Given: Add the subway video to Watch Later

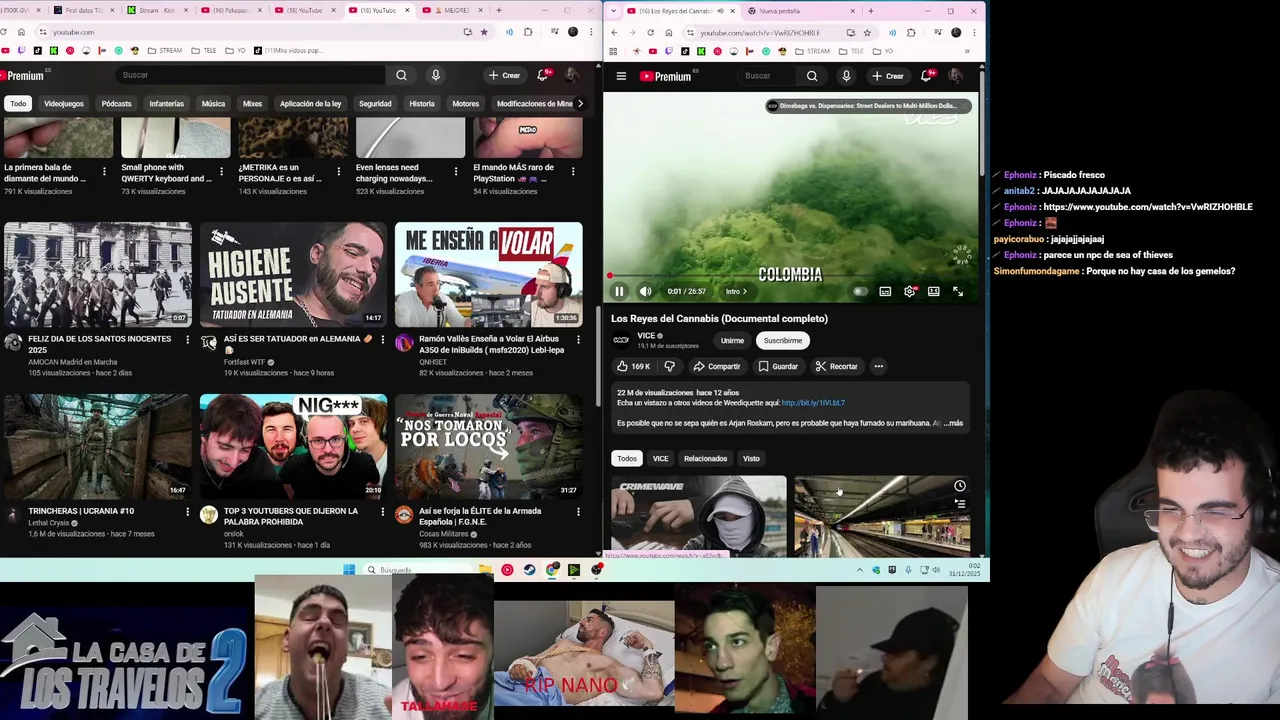Looking at the screenshot, I should [959, 486].
